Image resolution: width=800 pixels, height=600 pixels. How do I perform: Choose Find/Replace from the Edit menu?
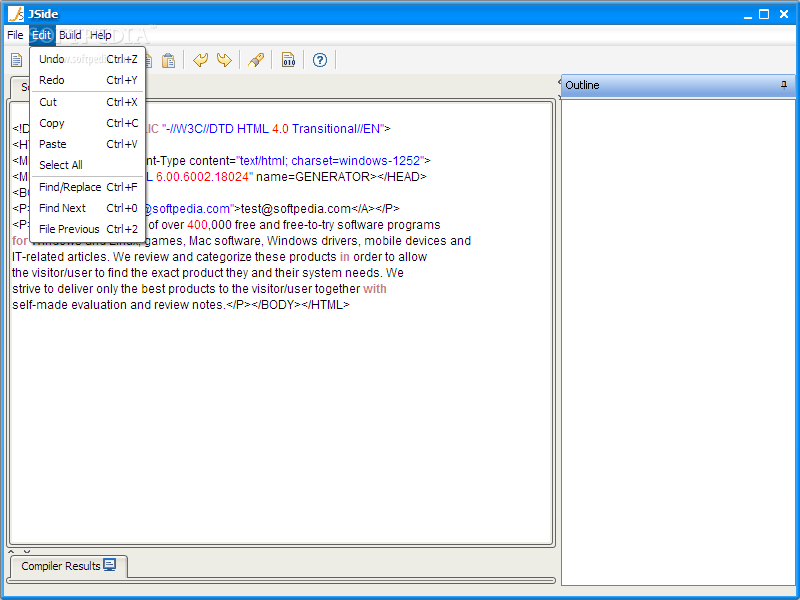pos(88,187)
